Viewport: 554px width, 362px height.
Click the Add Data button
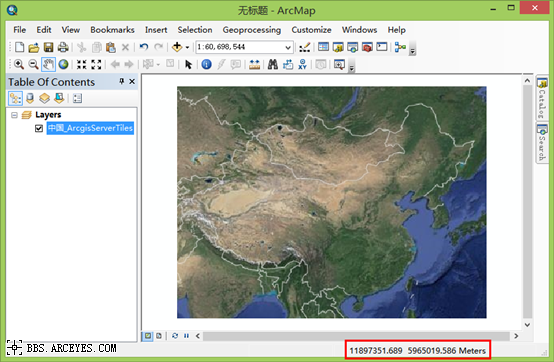click(177, 47)
